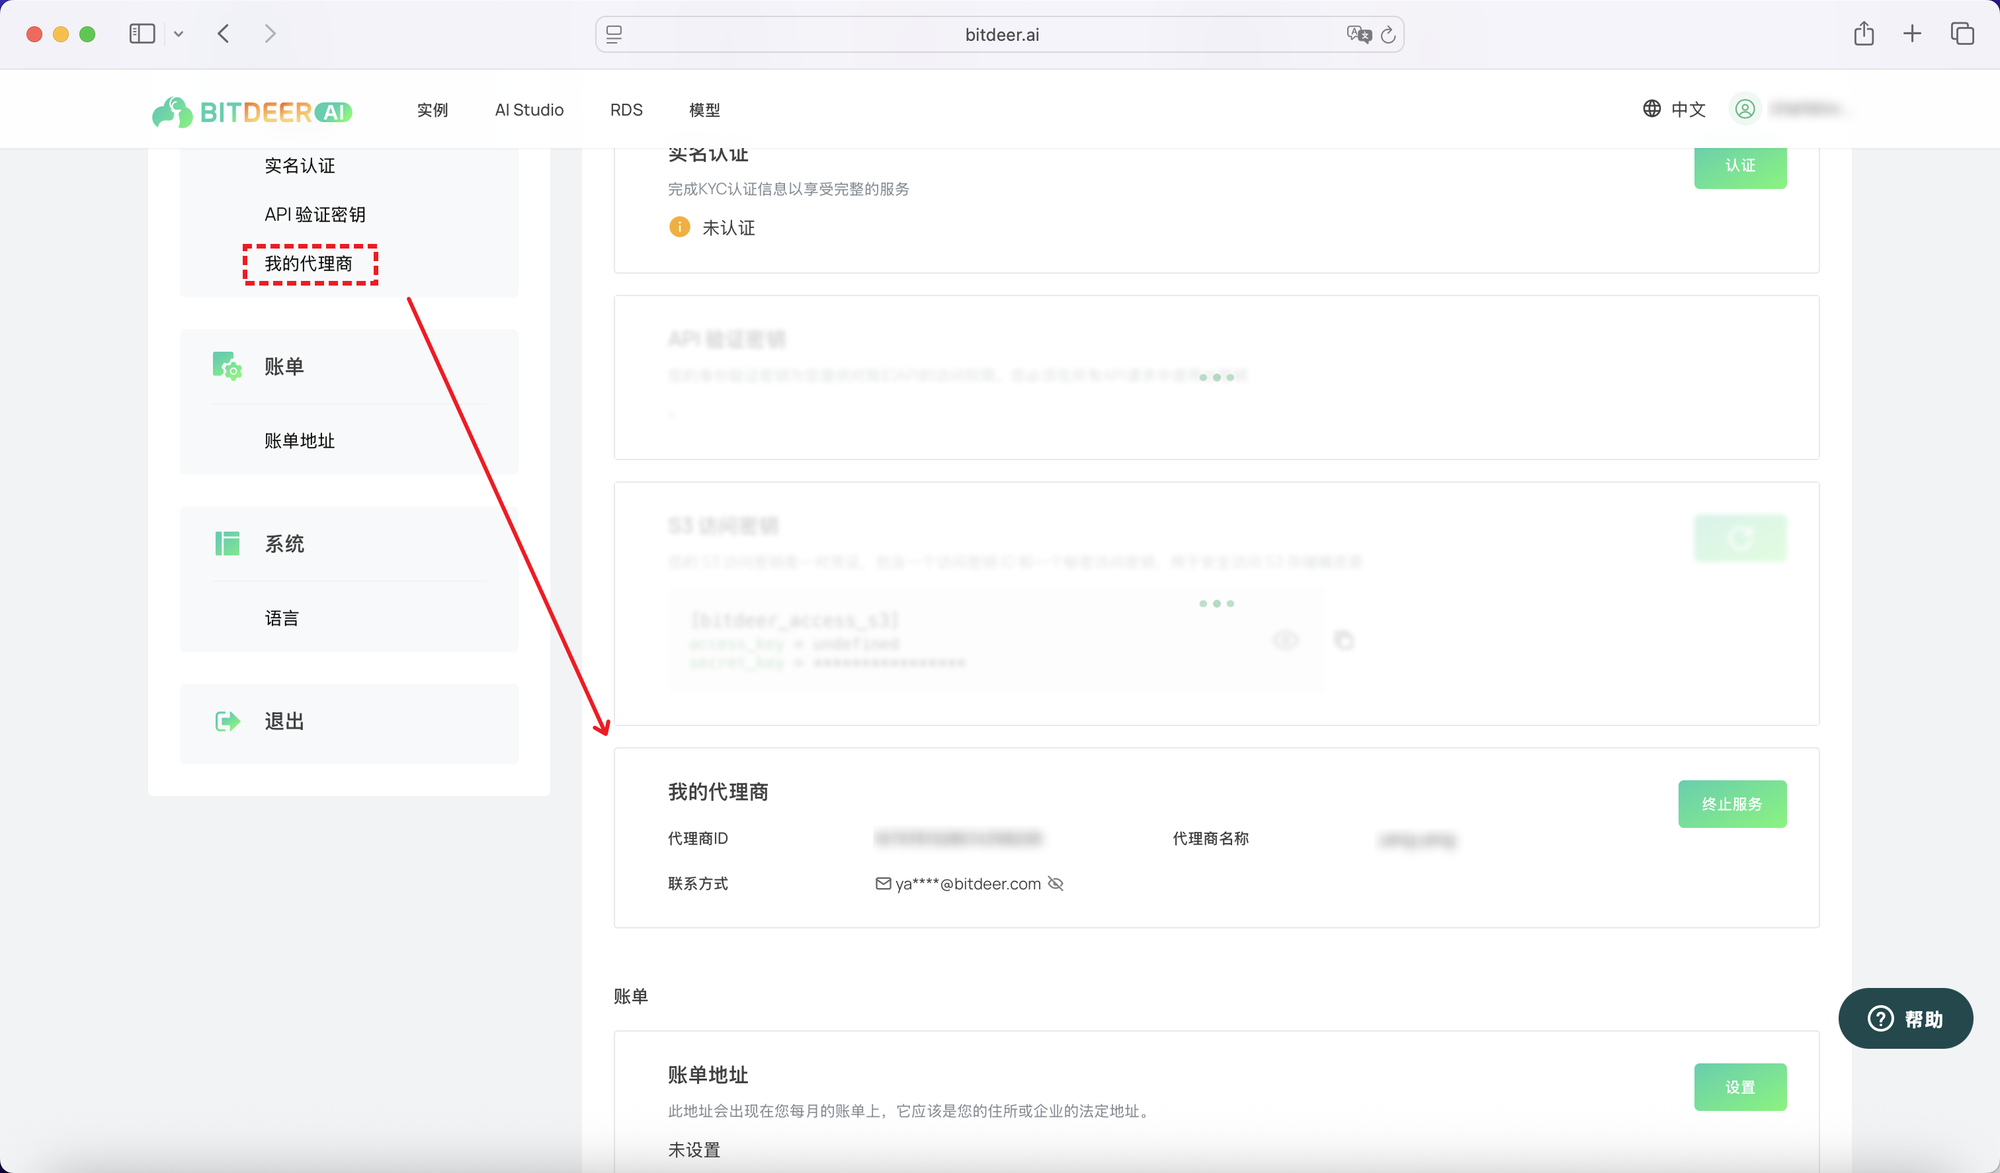Screen dimensions: 2000x1173
Task: Go back with the browser back arrow
Action: [x=223, y=34]
